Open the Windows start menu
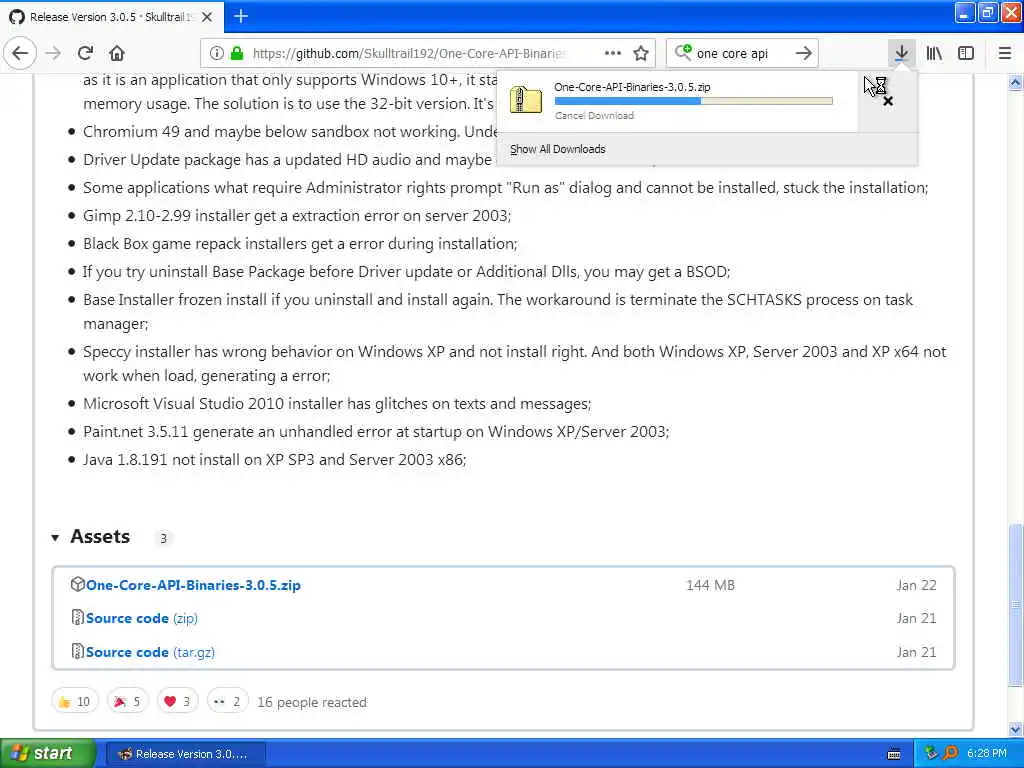 tap(47, 754)
